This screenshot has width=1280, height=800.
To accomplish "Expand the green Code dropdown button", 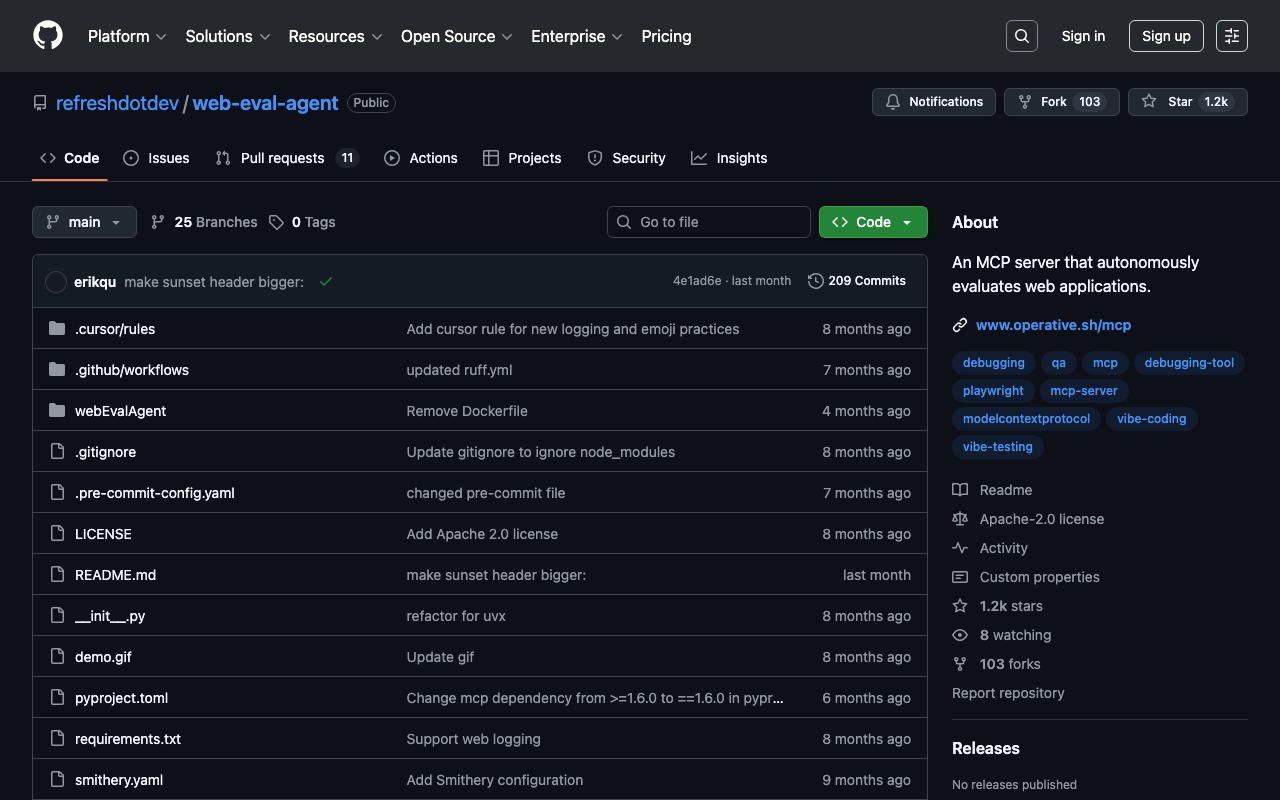I will 873,222.
